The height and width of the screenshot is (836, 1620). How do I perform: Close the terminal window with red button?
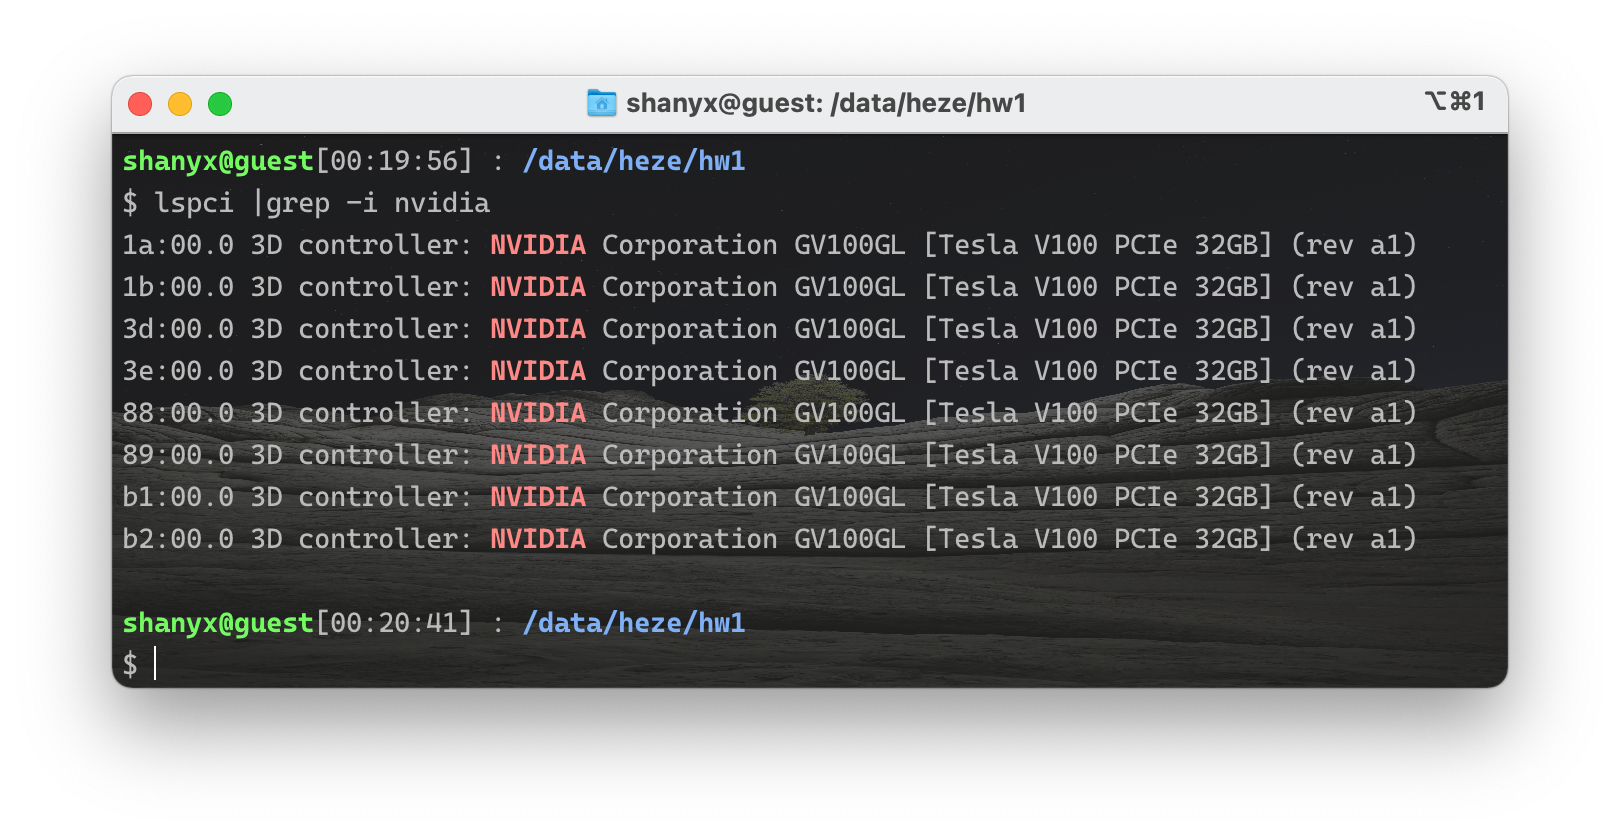[140, 104]
